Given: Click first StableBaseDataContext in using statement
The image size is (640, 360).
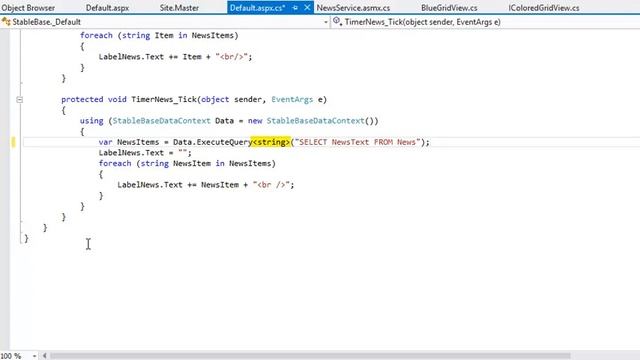Looking at the screenshot, I should coord(161,121).
